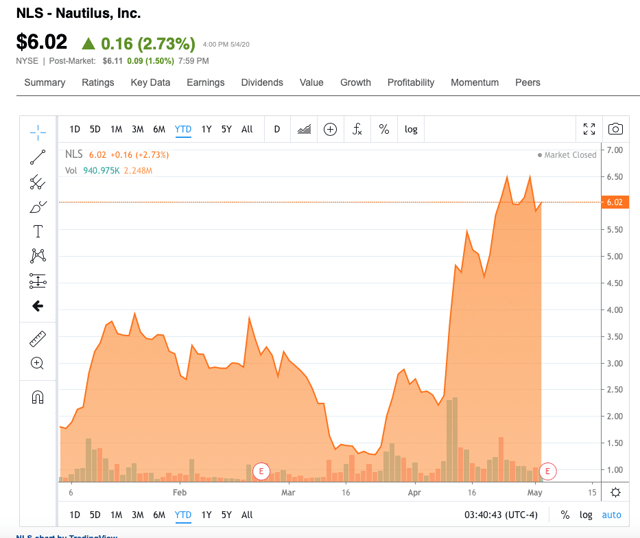Open the Value tab

click(311, 82)
